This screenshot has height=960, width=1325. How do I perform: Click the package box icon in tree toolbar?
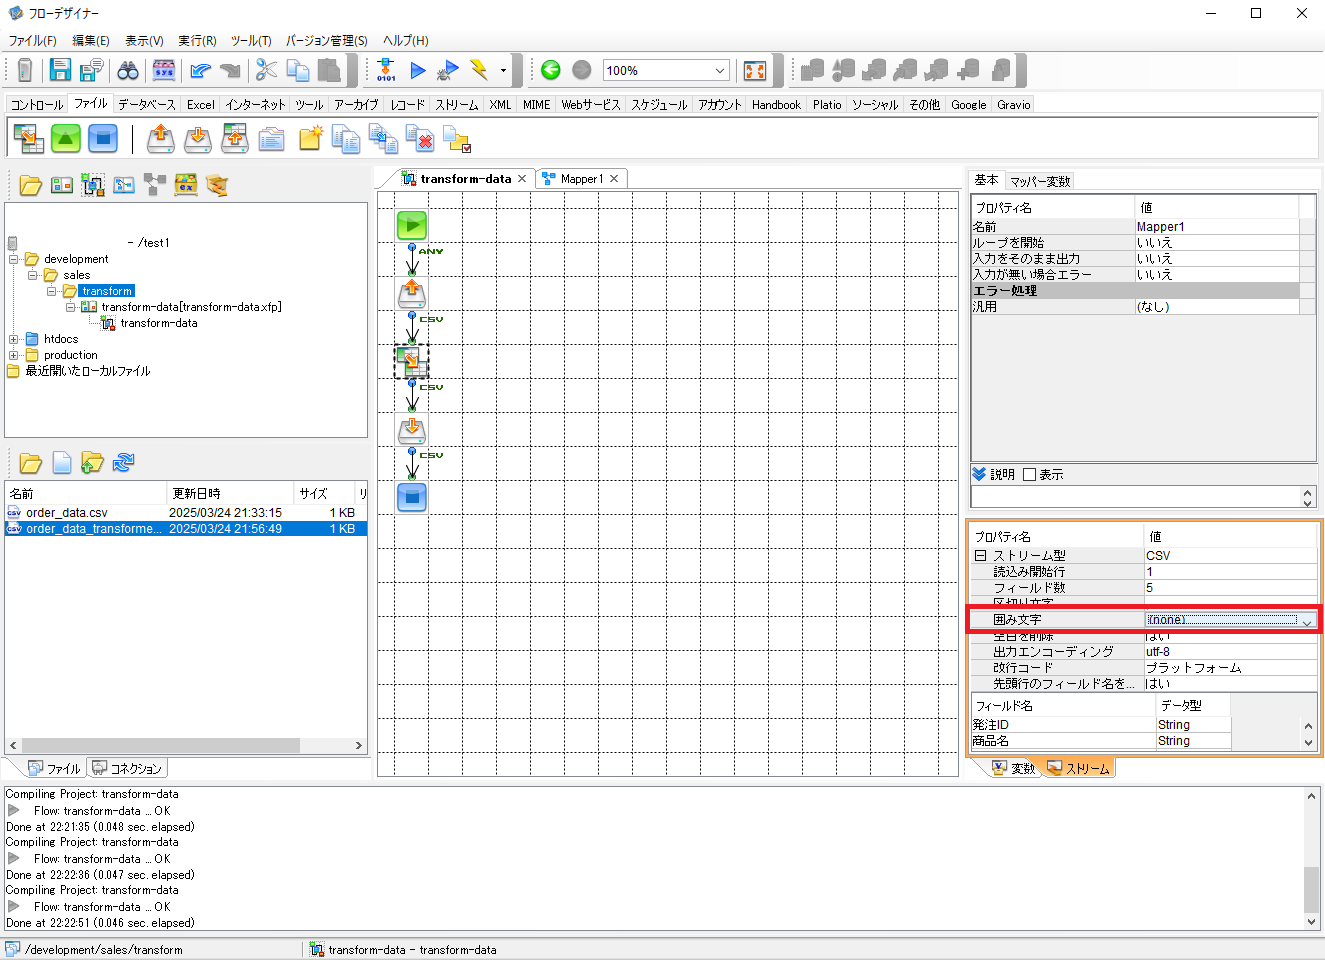tap(217, 184)
